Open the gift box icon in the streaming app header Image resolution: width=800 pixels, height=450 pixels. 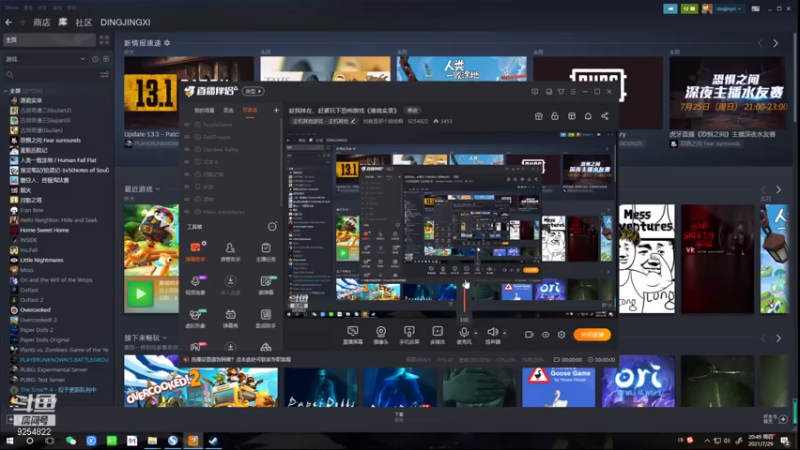tap(539, 116)
